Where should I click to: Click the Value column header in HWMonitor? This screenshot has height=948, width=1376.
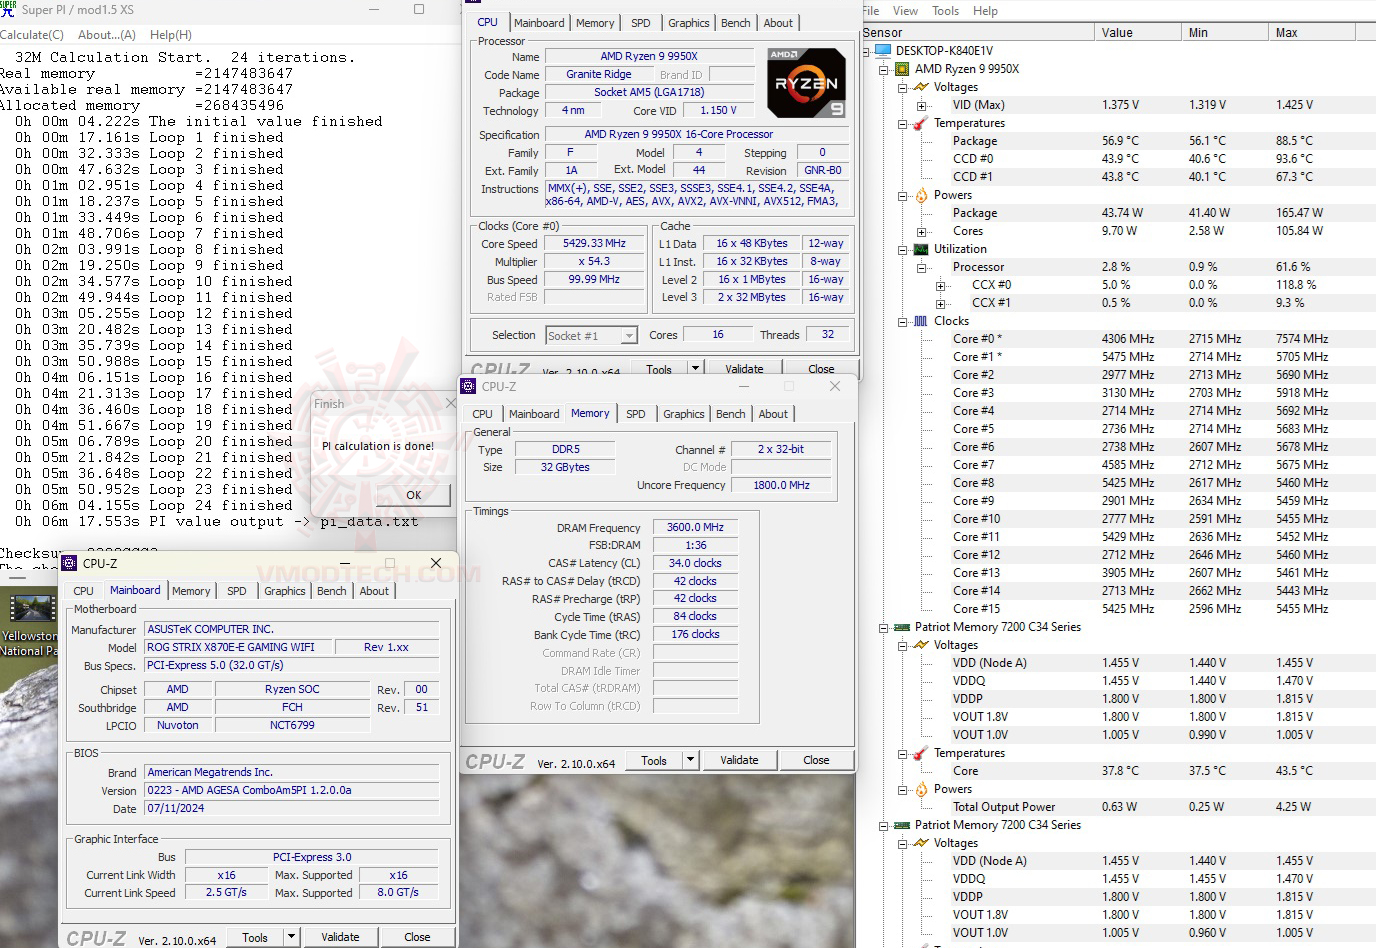pos(1138,33)
